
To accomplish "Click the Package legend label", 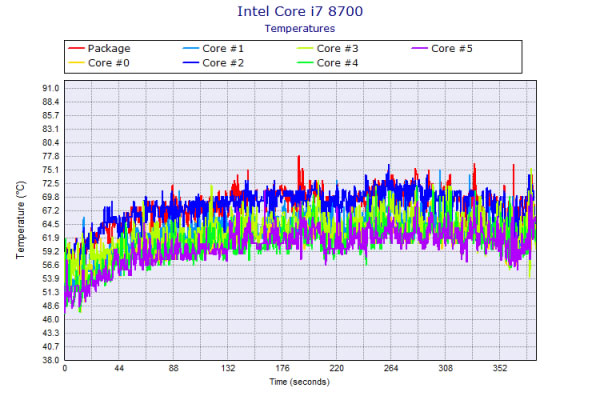I will 109,49.
